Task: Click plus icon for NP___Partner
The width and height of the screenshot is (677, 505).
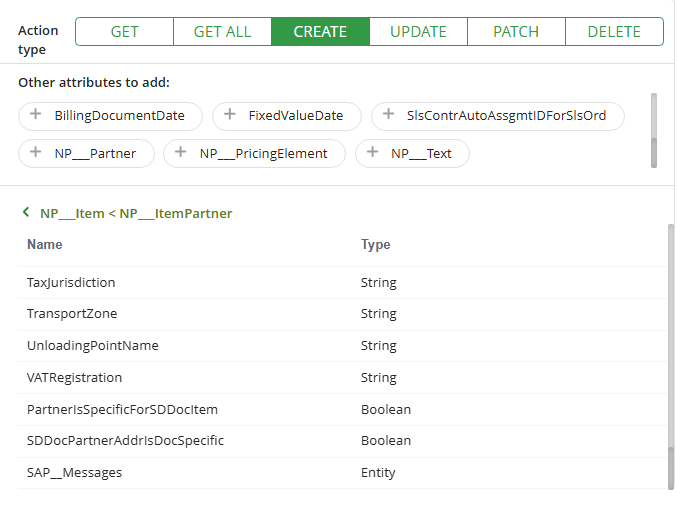Action: pyautogui.click(x=35, y=152)
